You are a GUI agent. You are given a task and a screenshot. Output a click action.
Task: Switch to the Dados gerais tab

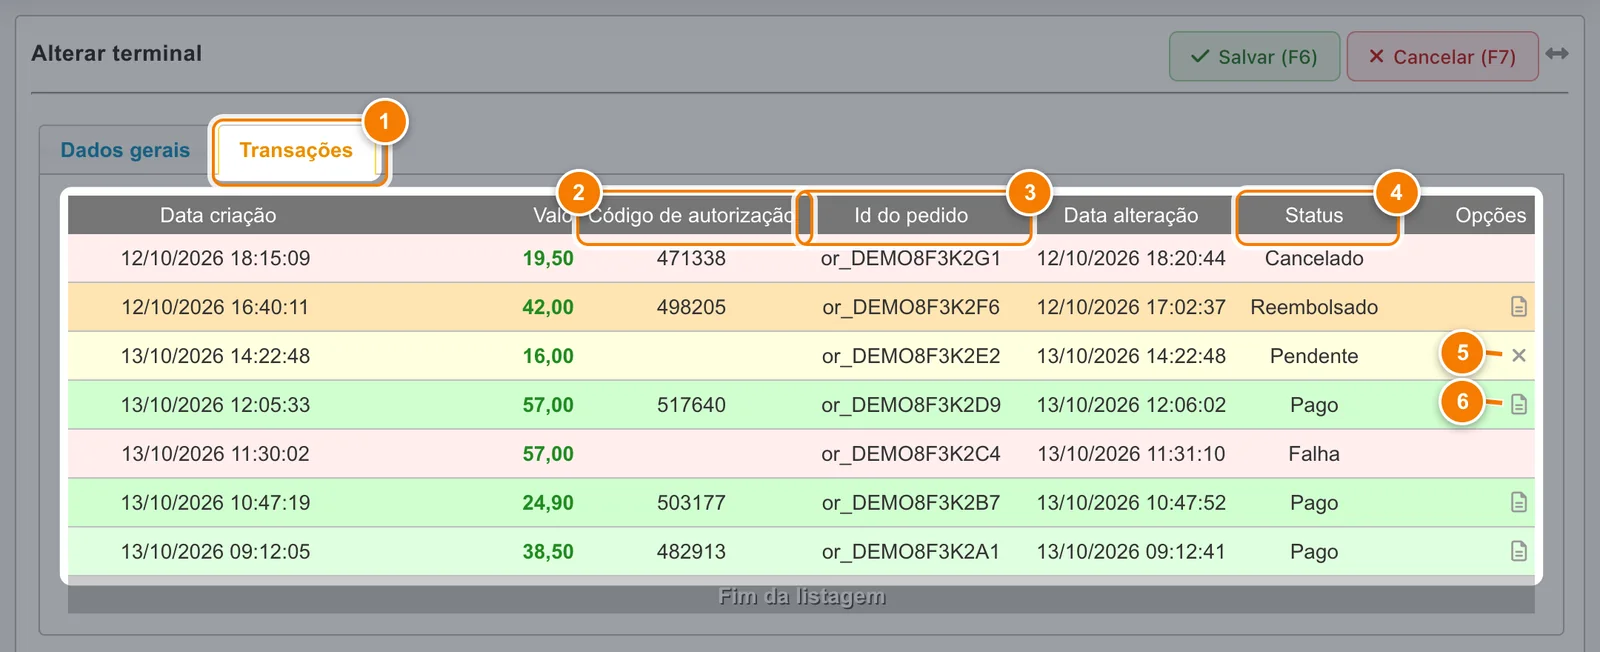pos(125,150)
